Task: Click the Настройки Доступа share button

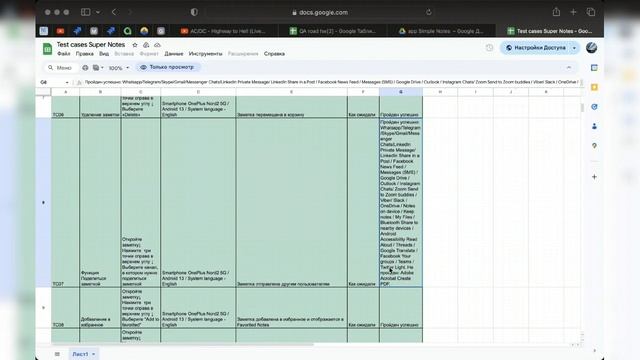Action: click(x=536, y=48)
